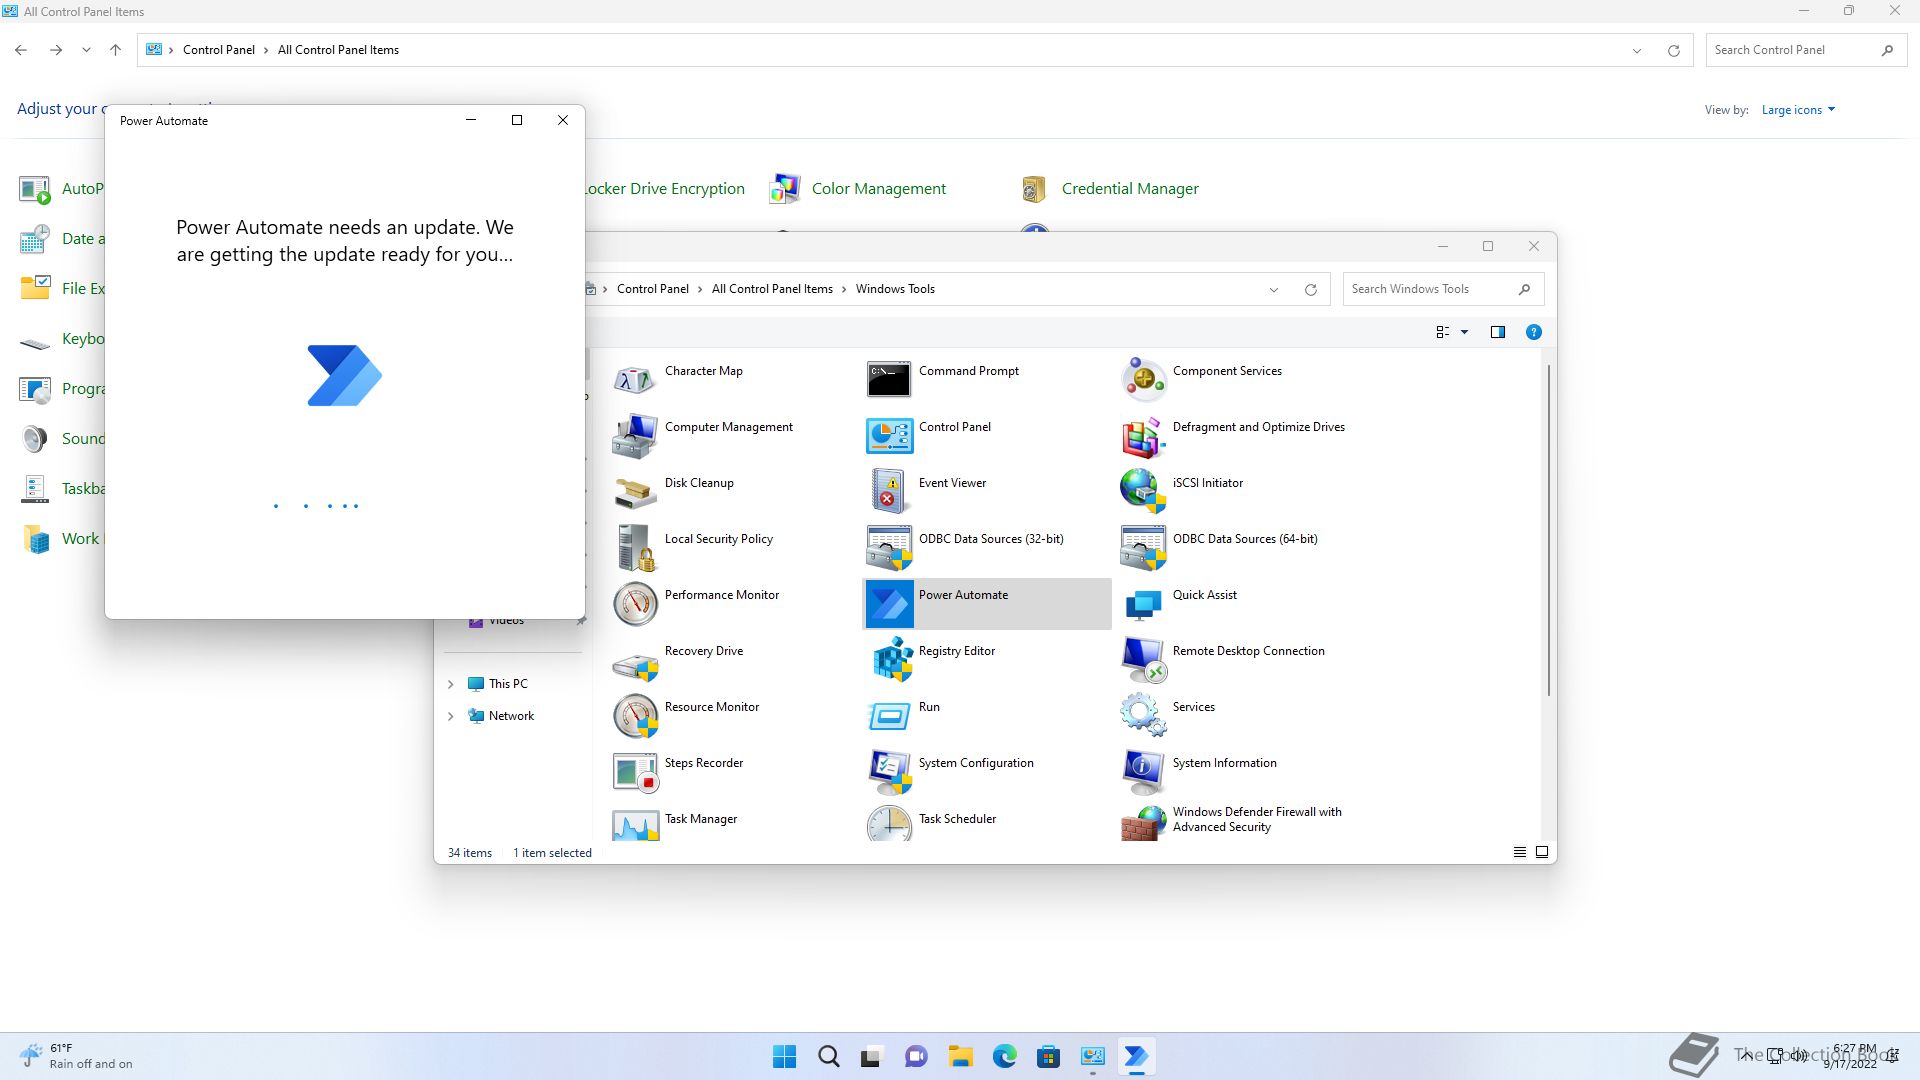Open Windows Tools help button
The height and width of the screenshot is (1080, 1920).
1533,332
